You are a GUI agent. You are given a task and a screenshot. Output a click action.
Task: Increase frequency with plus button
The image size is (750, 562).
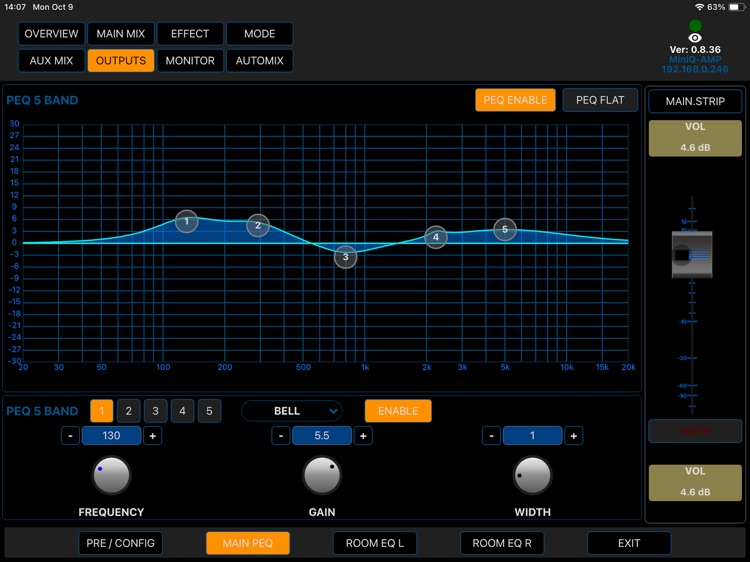(153, 436)
